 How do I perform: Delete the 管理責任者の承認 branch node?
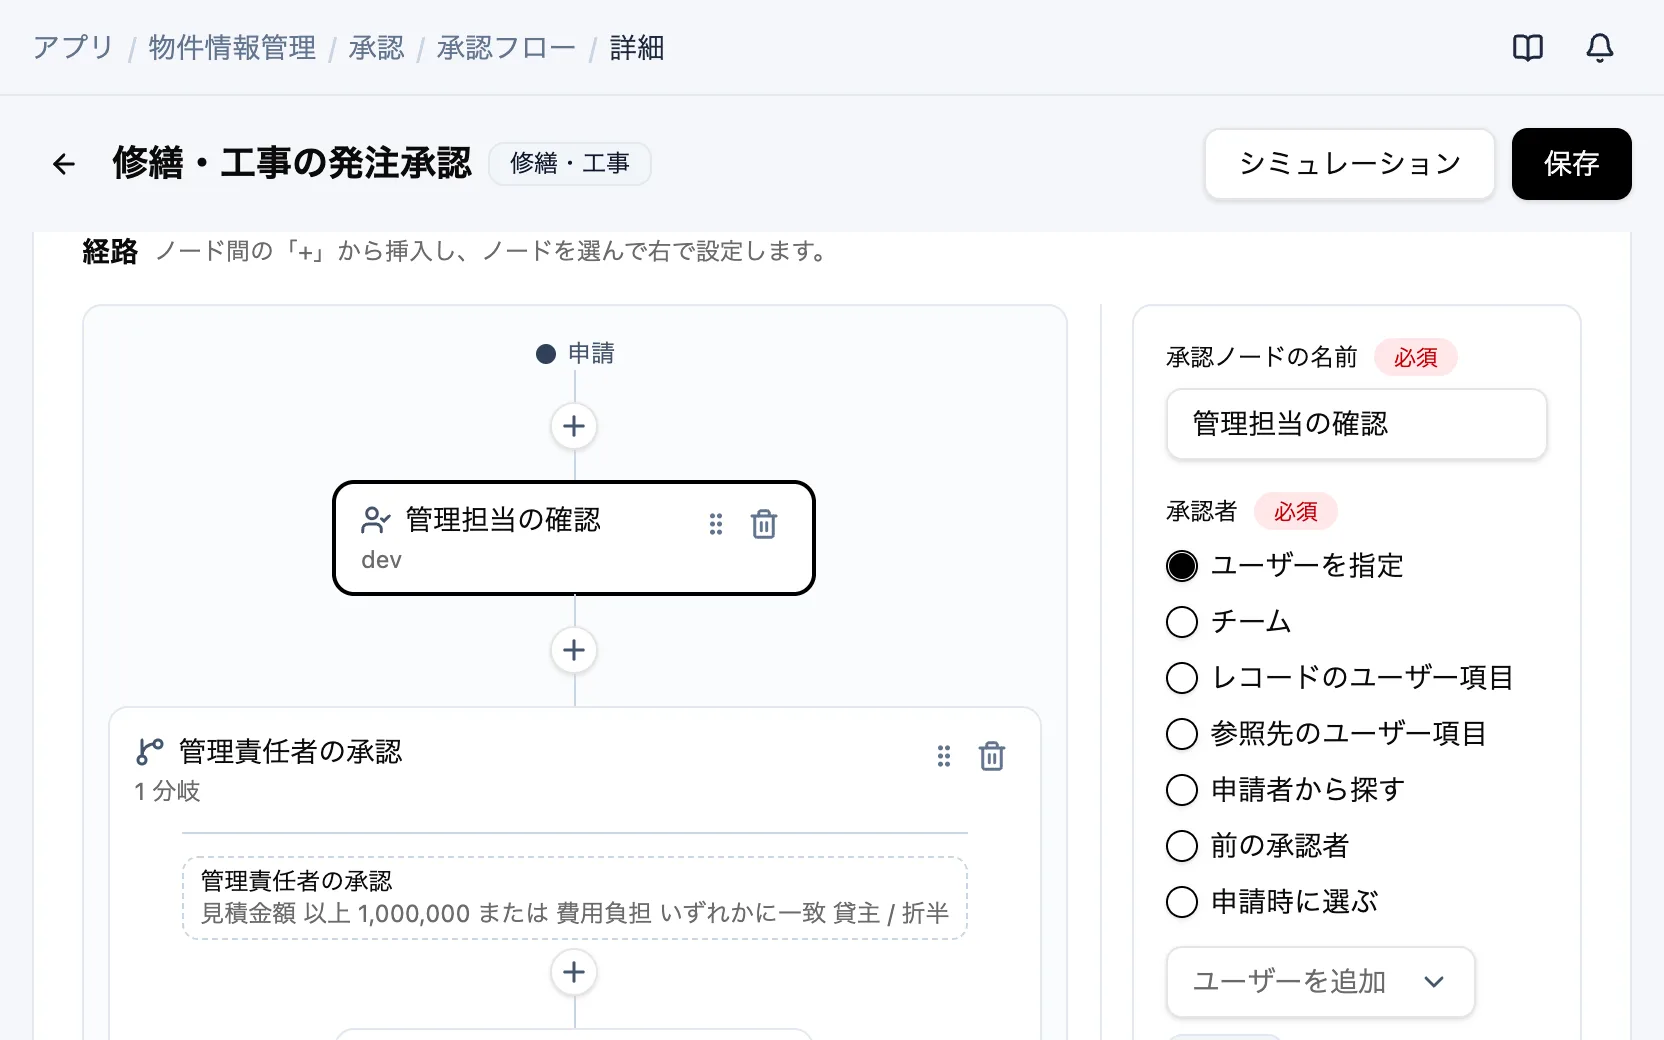click(x=992, y=756)
